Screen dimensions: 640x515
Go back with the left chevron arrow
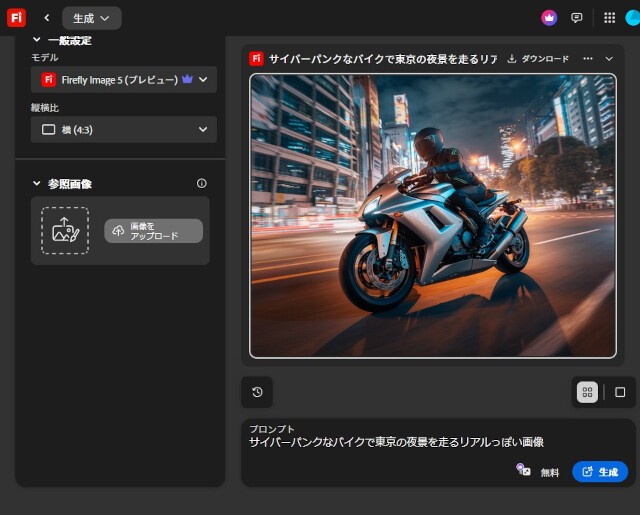click(47, 18)
